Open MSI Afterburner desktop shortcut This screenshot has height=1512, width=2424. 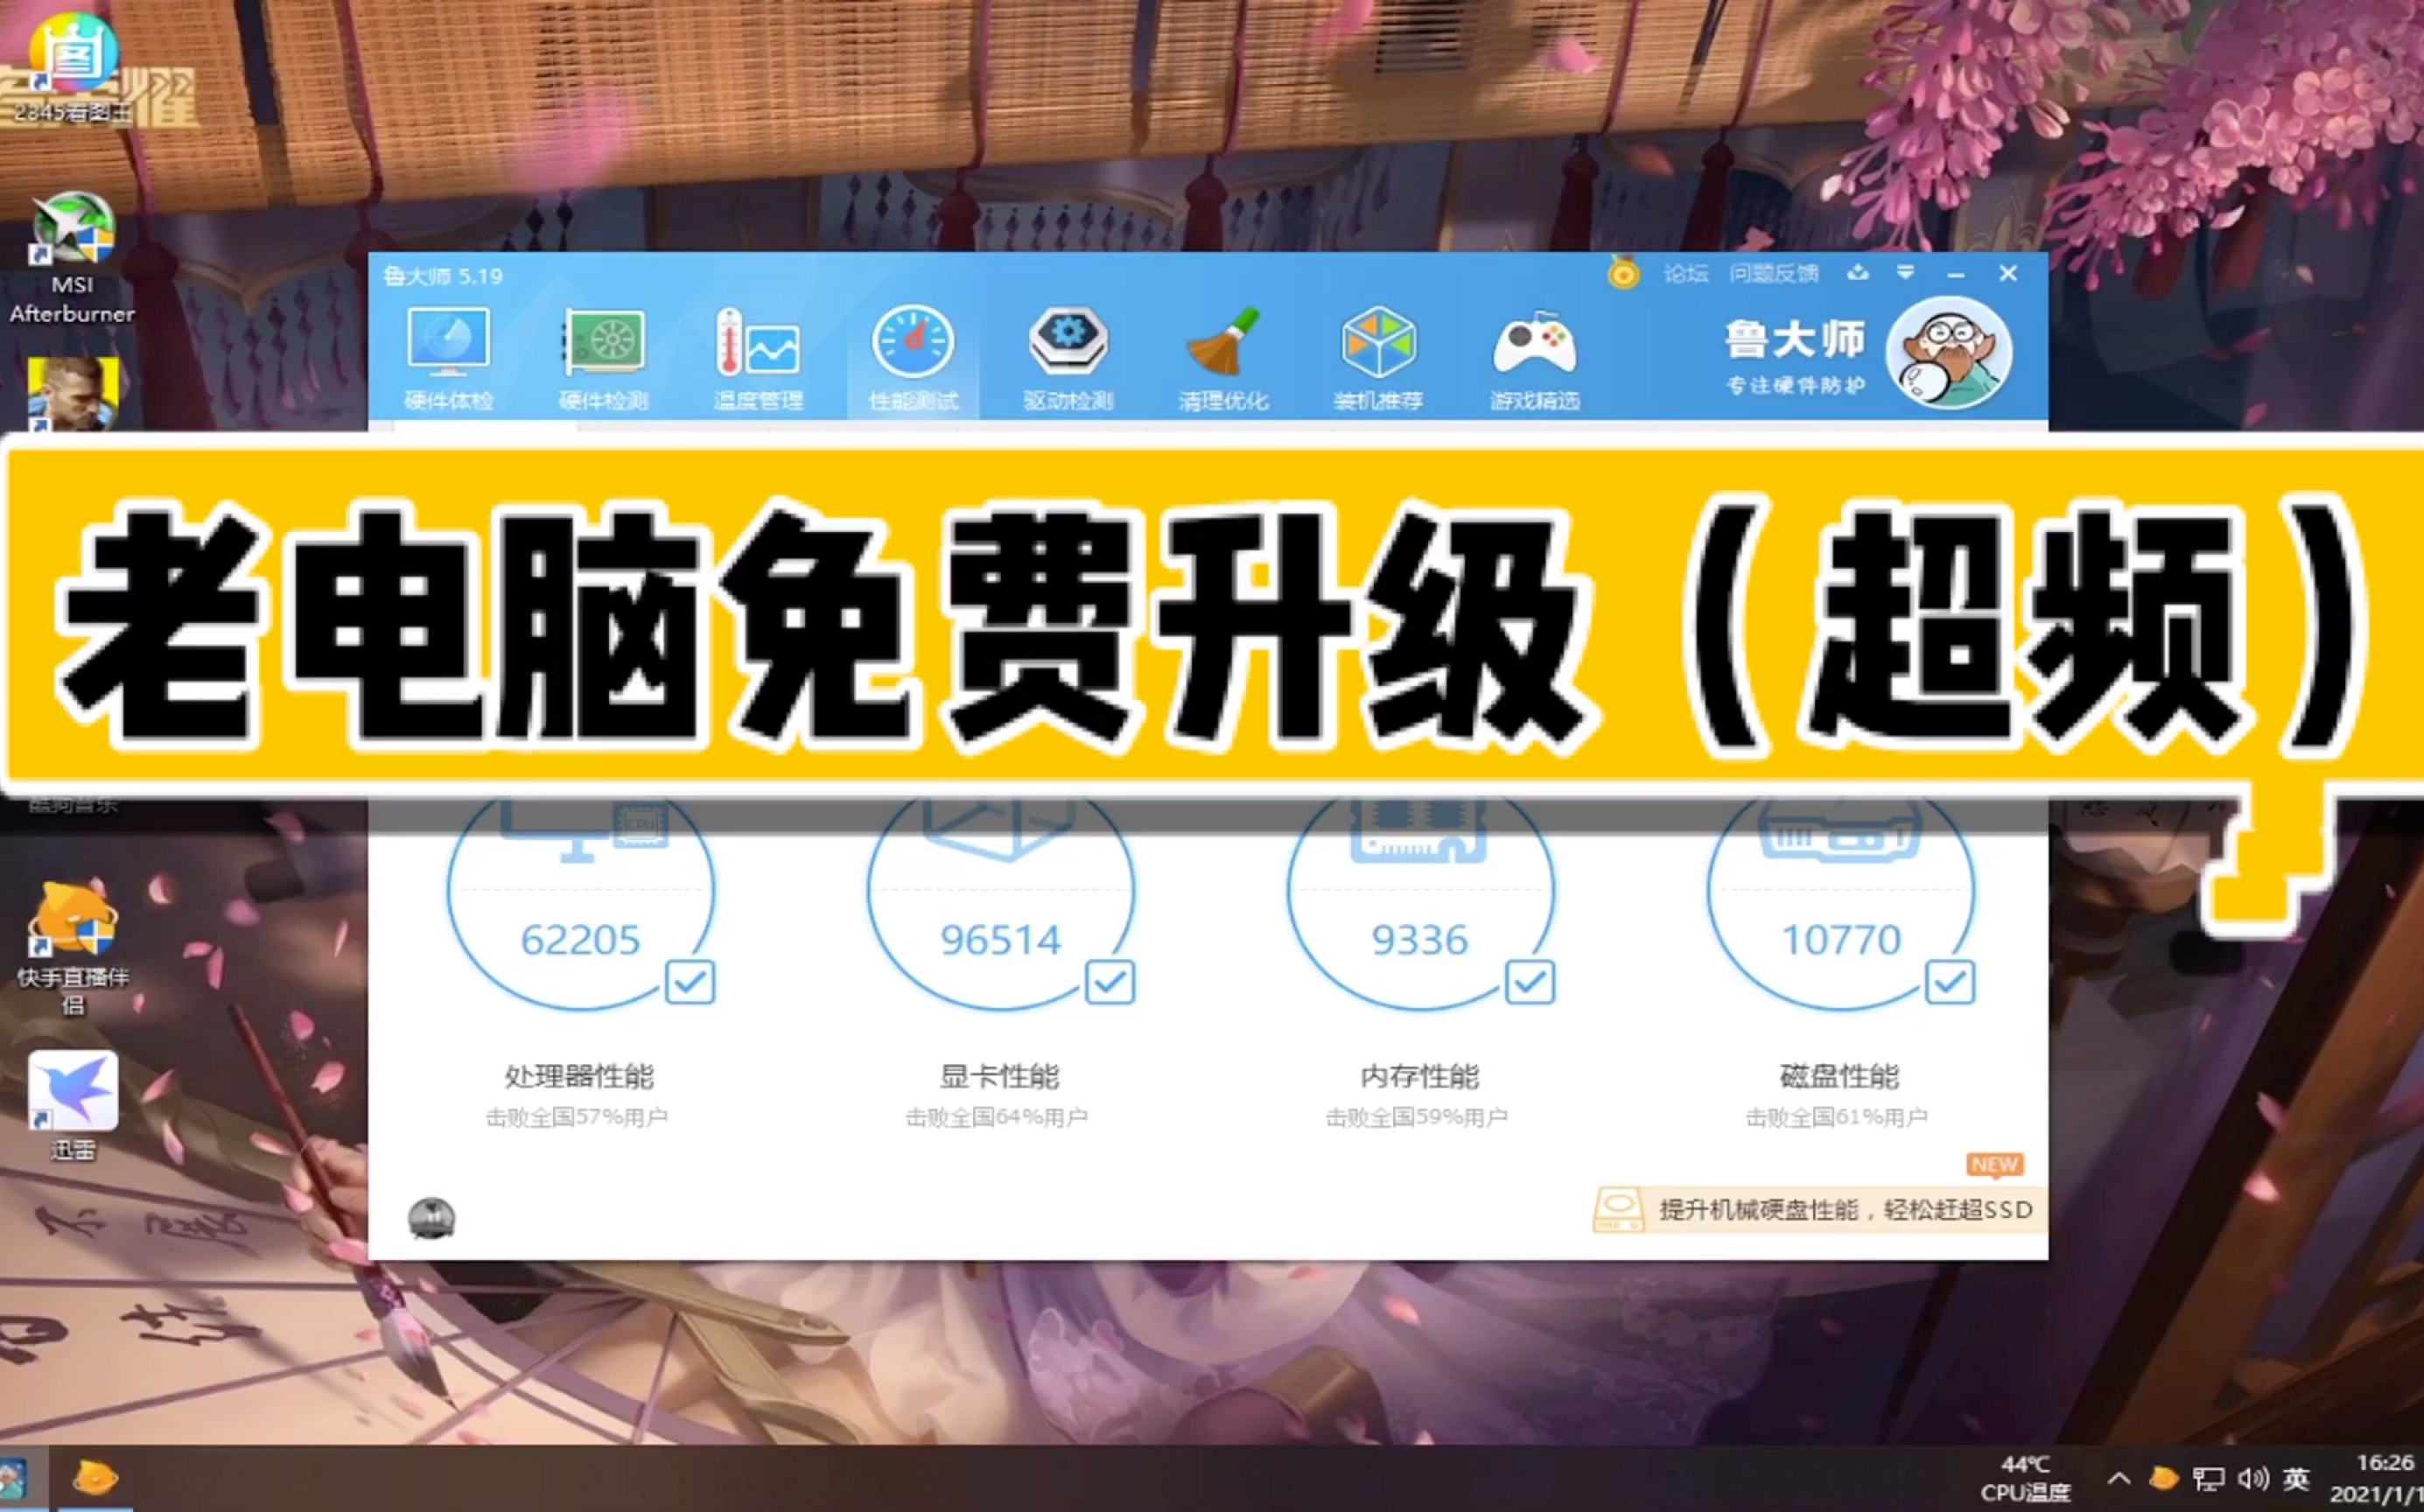(x=72, y=258)
